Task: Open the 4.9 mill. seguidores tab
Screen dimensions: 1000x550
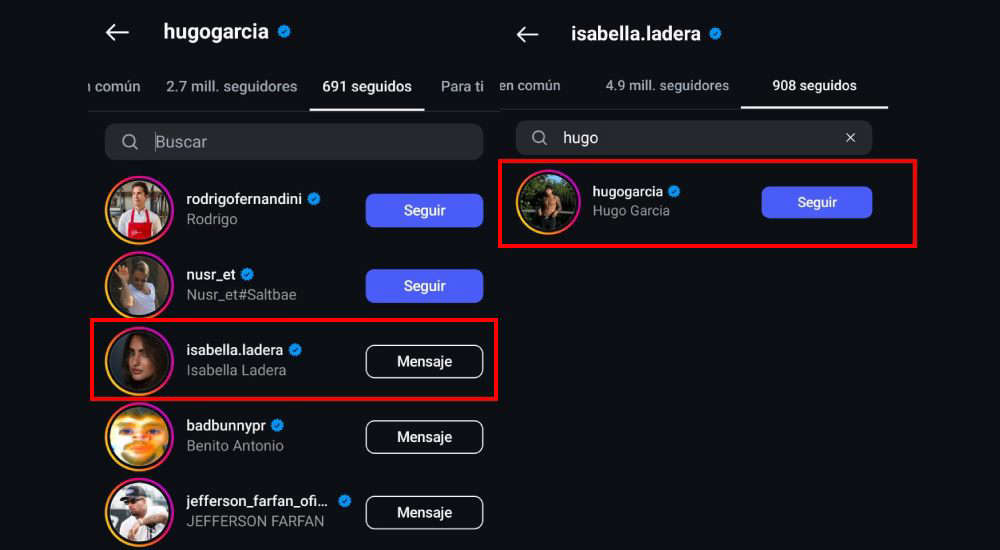Action: tap(667, 85)
